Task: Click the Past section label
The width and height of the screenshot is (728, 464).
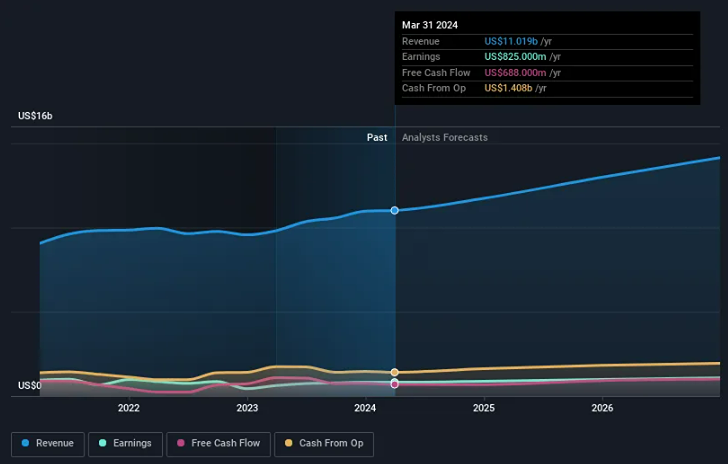Action: coord(376,138)
